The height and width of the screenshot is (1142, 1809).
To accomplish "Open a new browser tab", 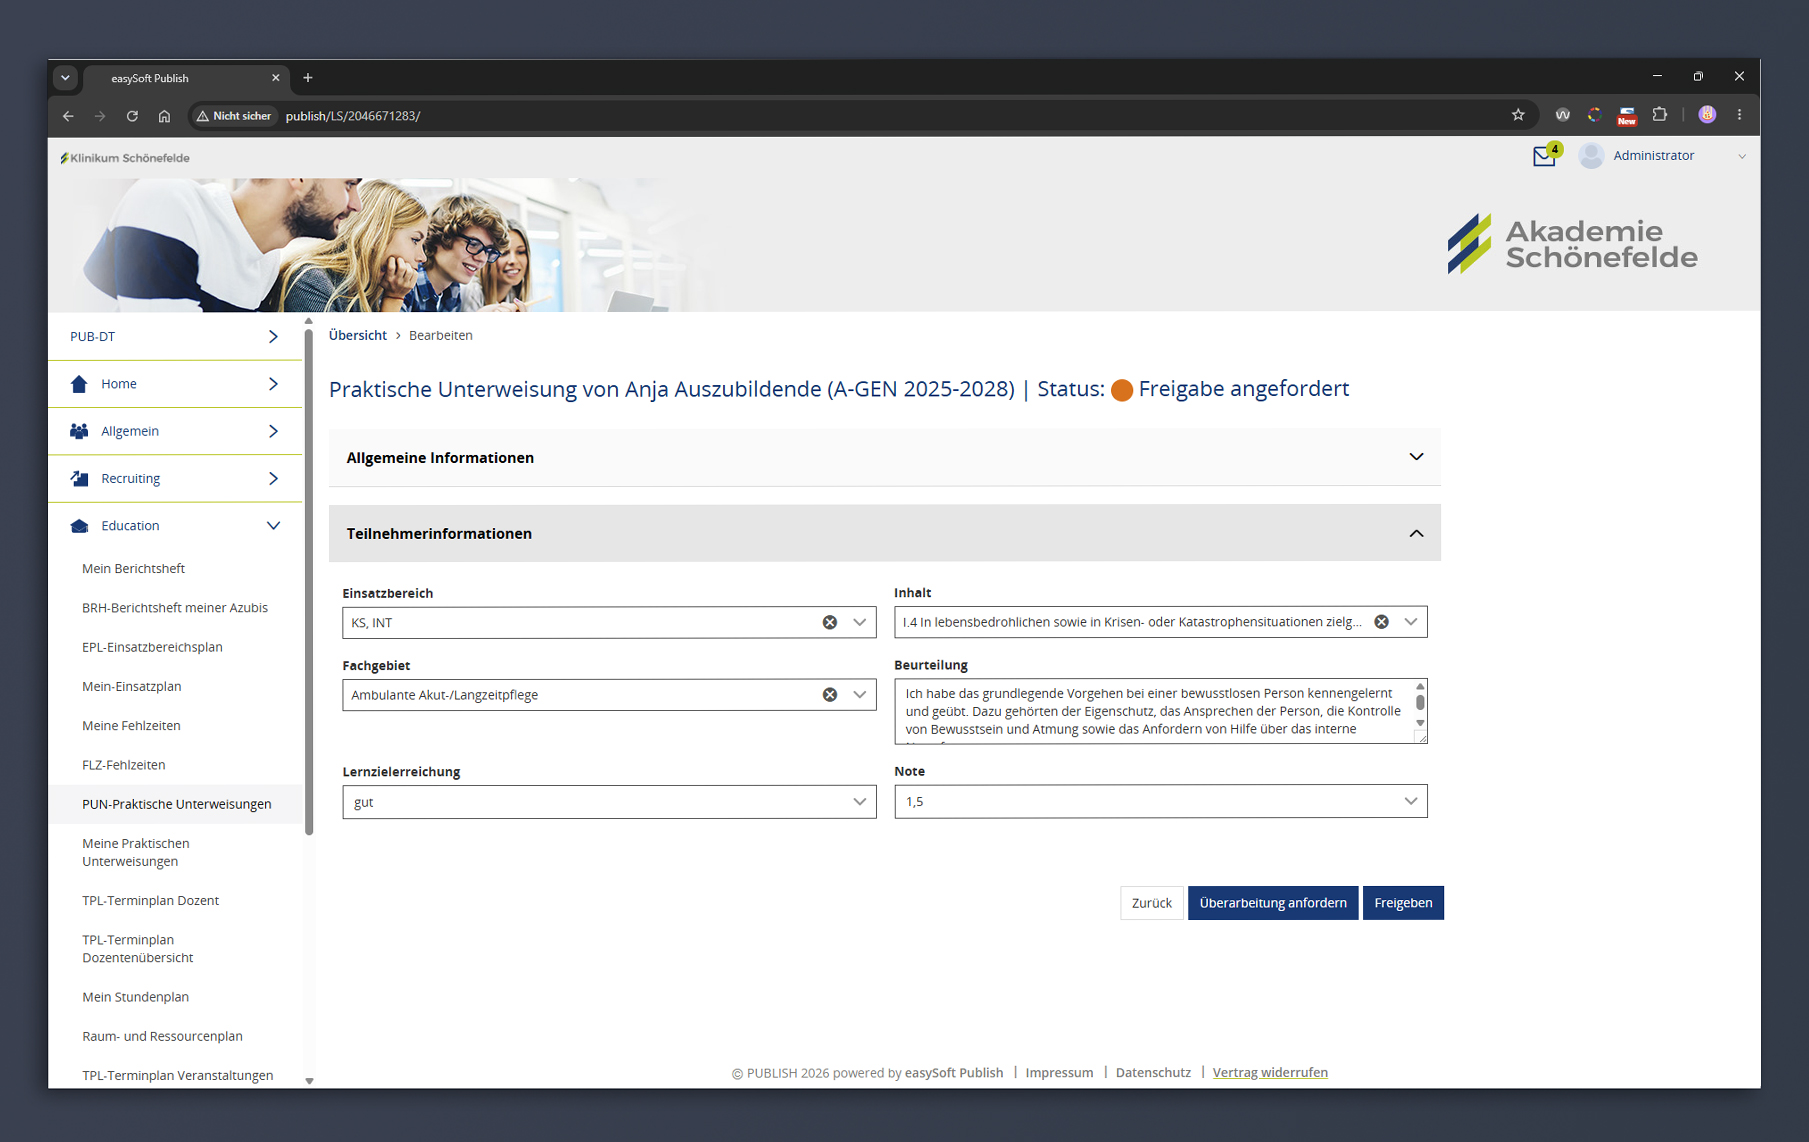I will pos(308,78).
